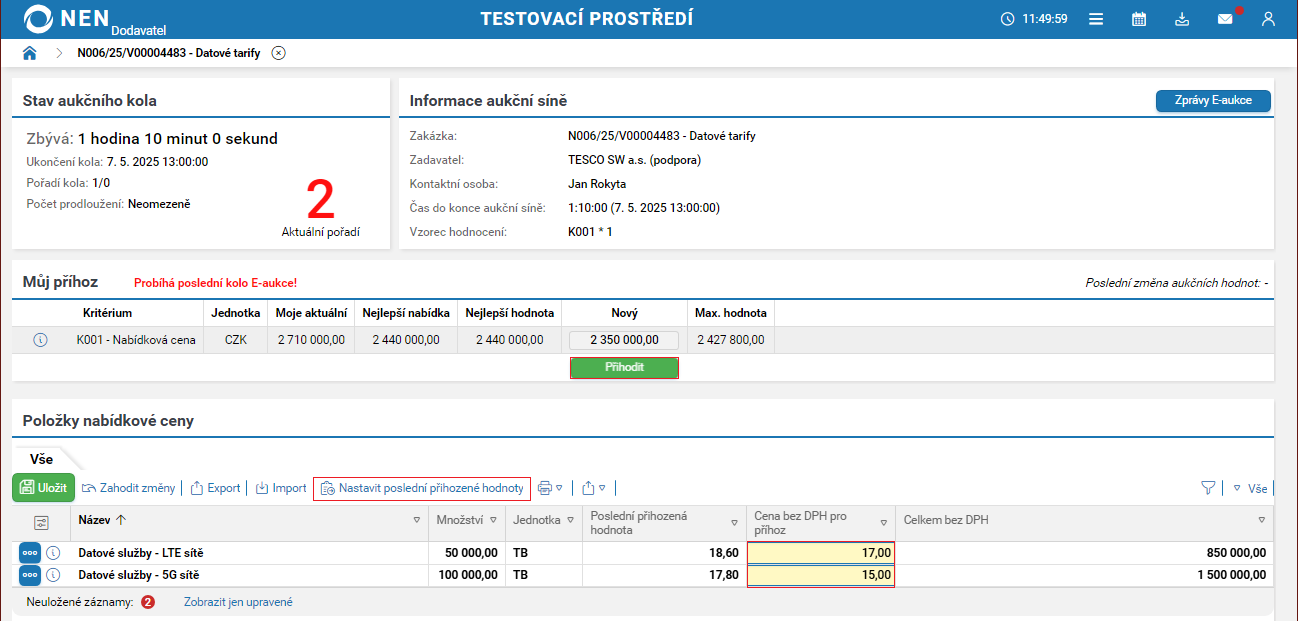Click info icon for K001 criterion

click(x=41, y=340)
